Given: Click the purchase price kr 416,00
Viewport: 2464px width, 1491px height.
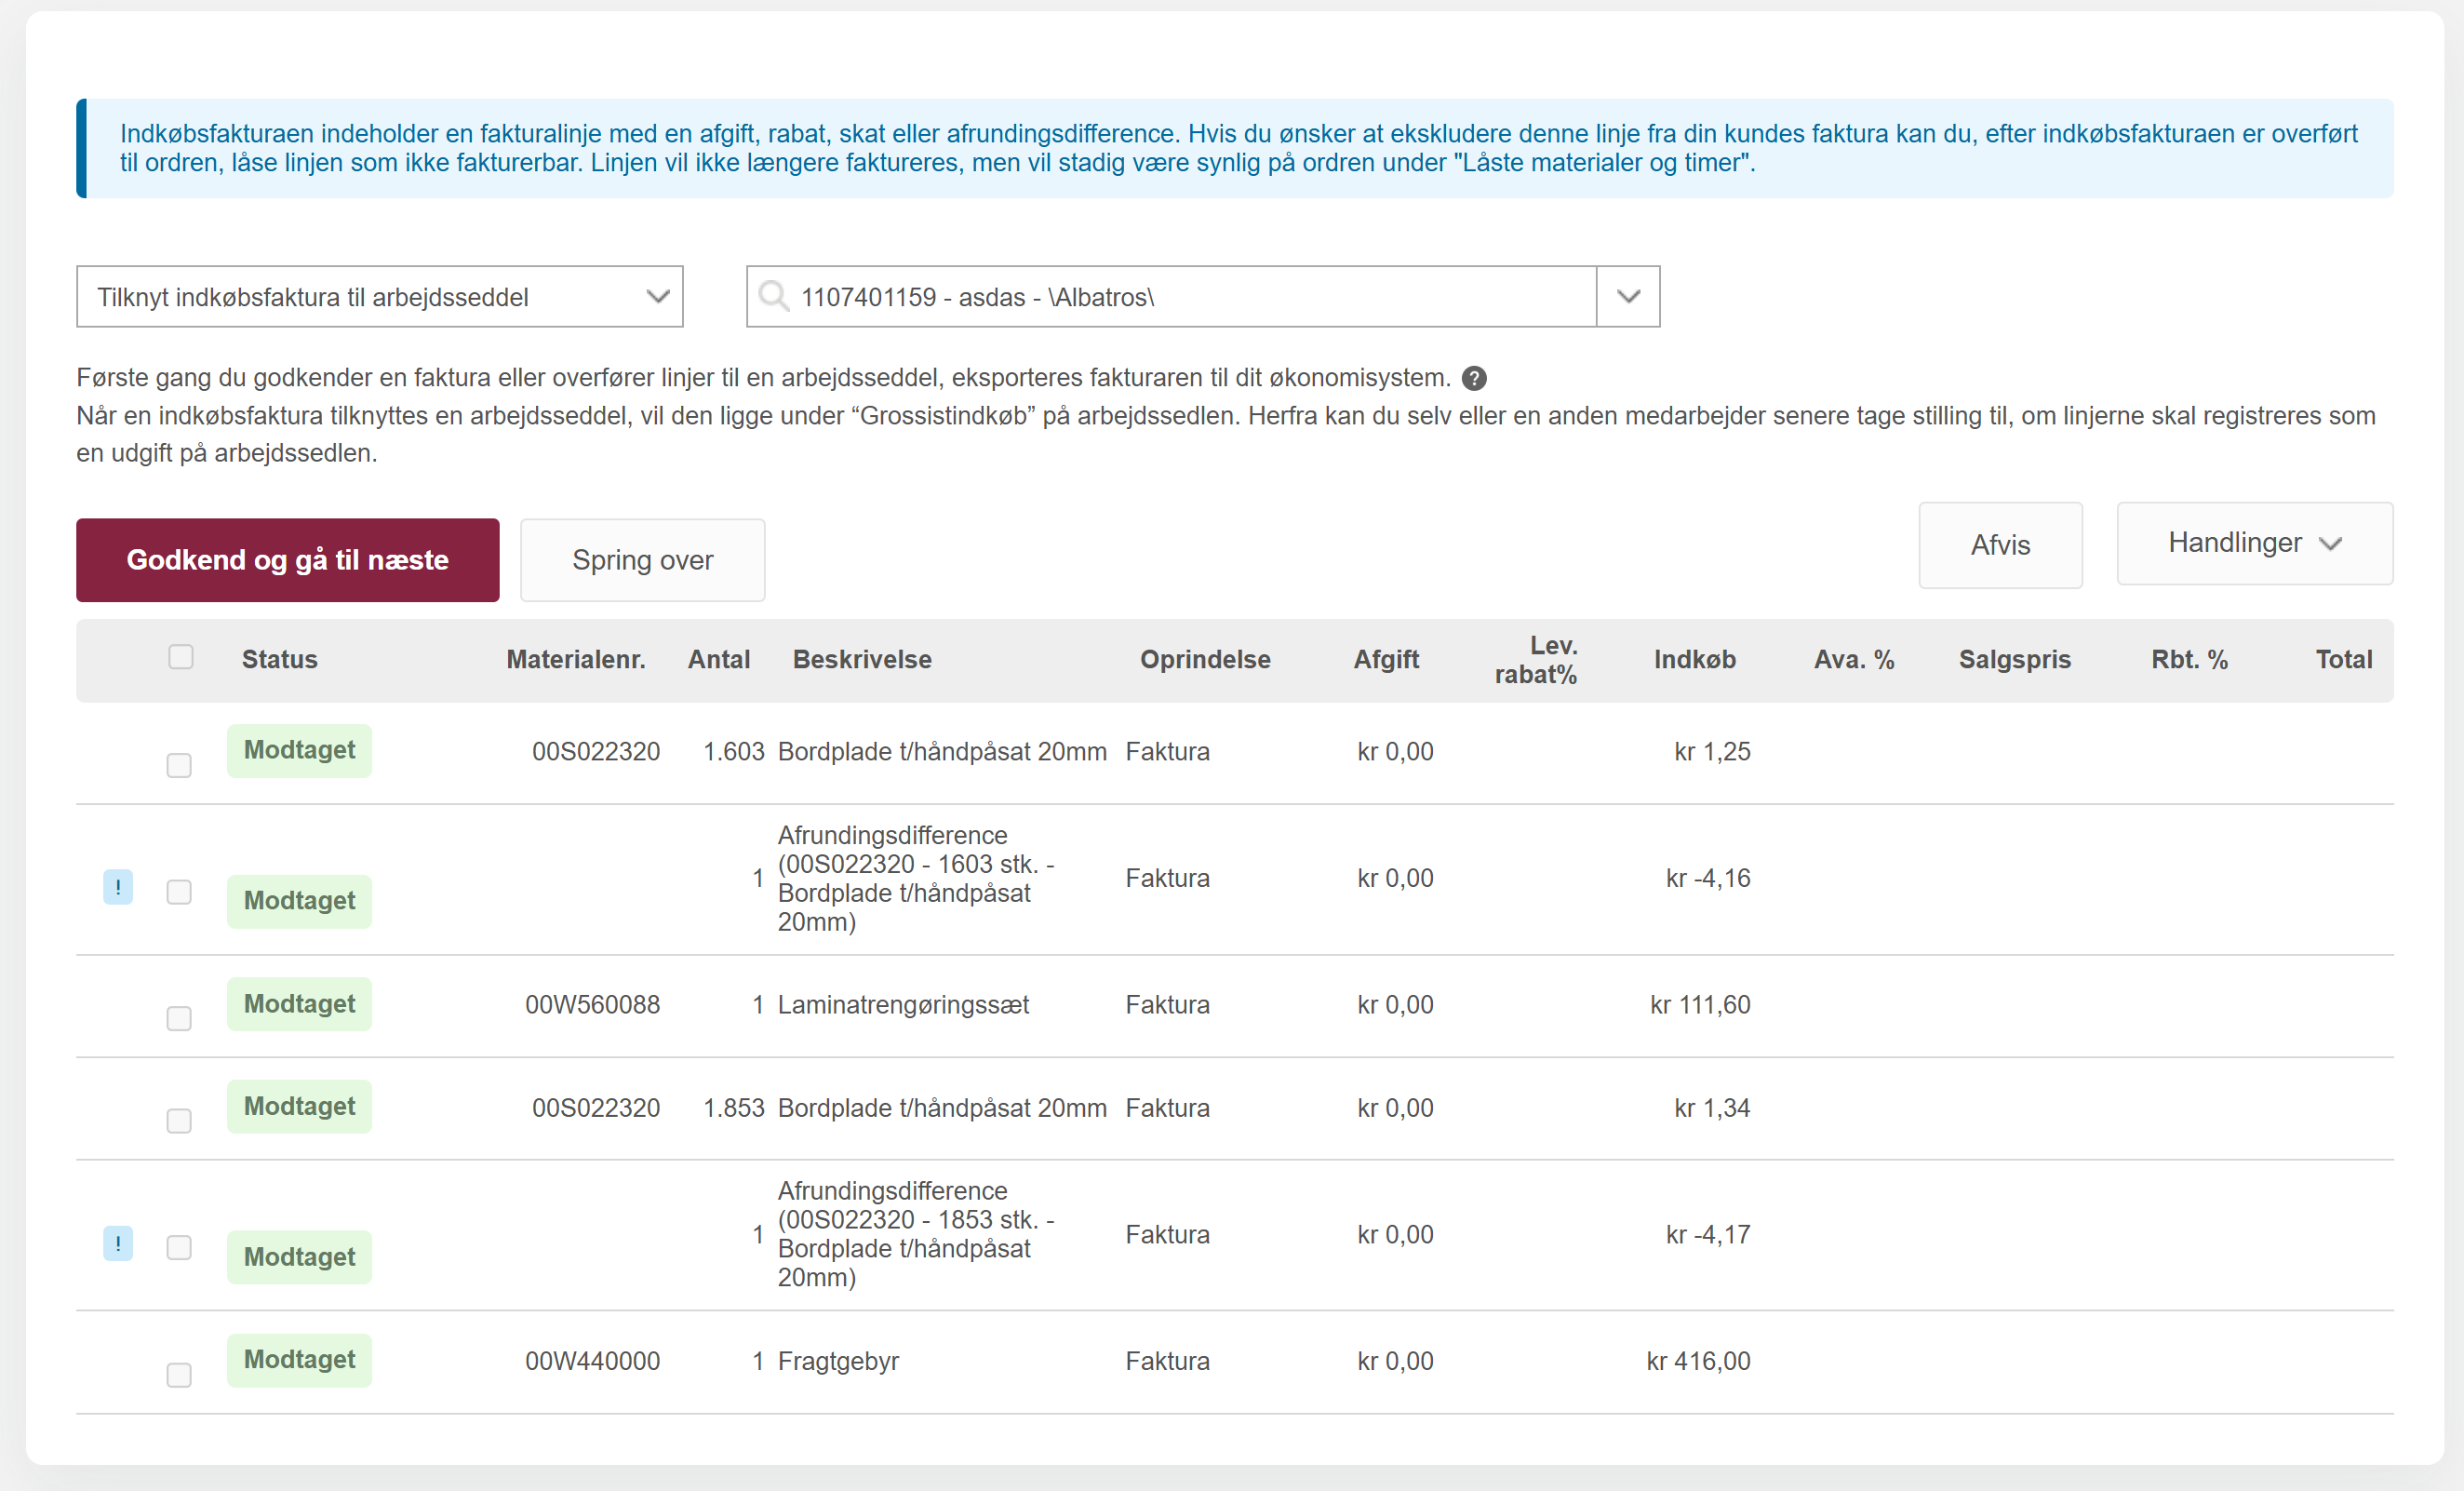Looking at the screenshot, I should click(x=1698, y=1361).
